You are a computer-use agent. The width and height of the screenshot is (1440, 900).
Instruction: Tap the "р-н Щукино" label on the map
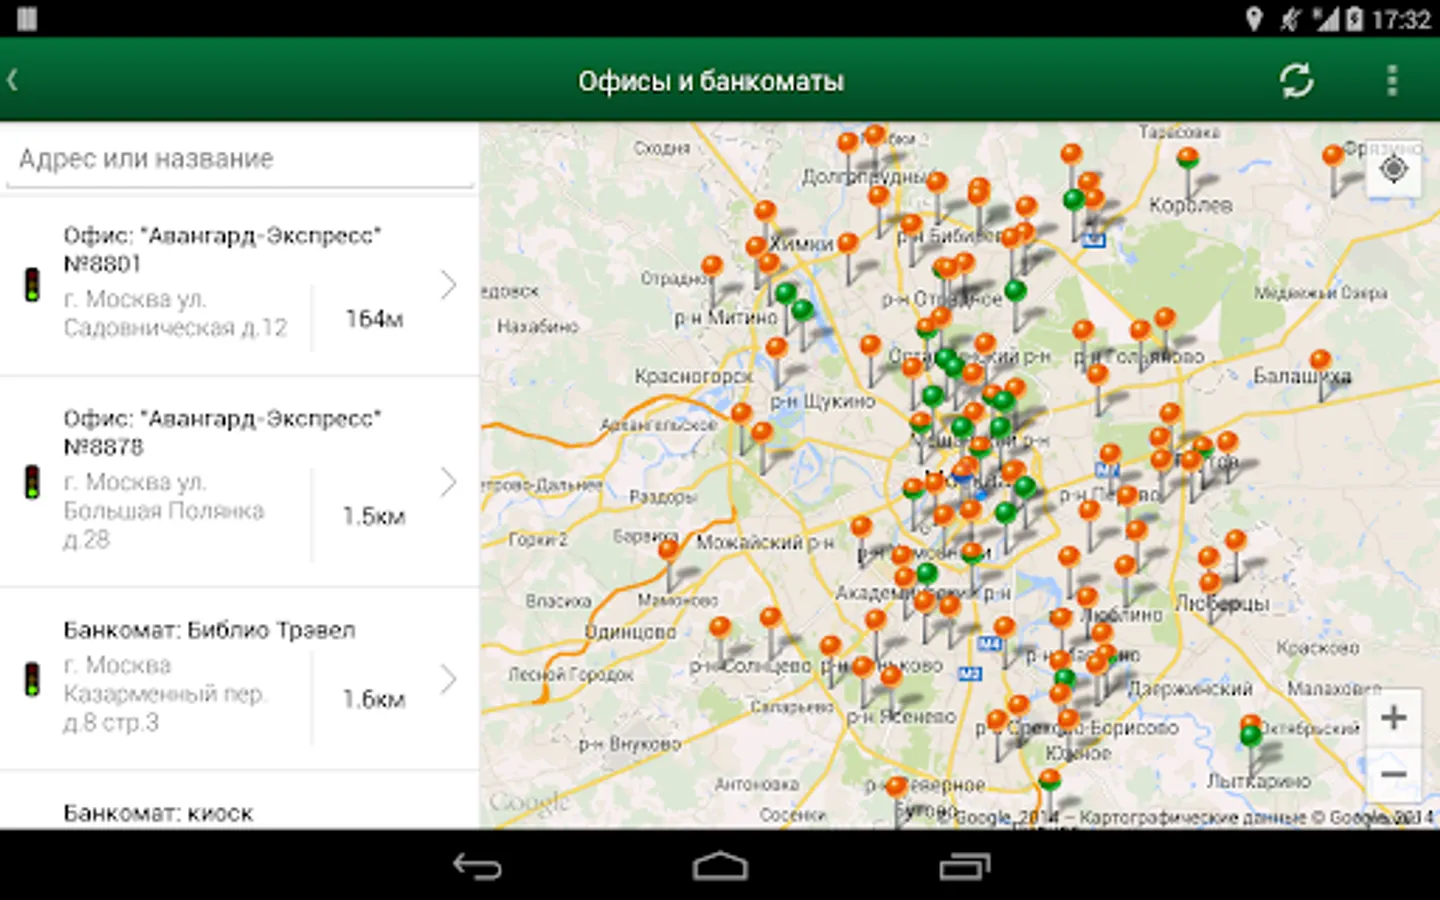coord(822,401)
